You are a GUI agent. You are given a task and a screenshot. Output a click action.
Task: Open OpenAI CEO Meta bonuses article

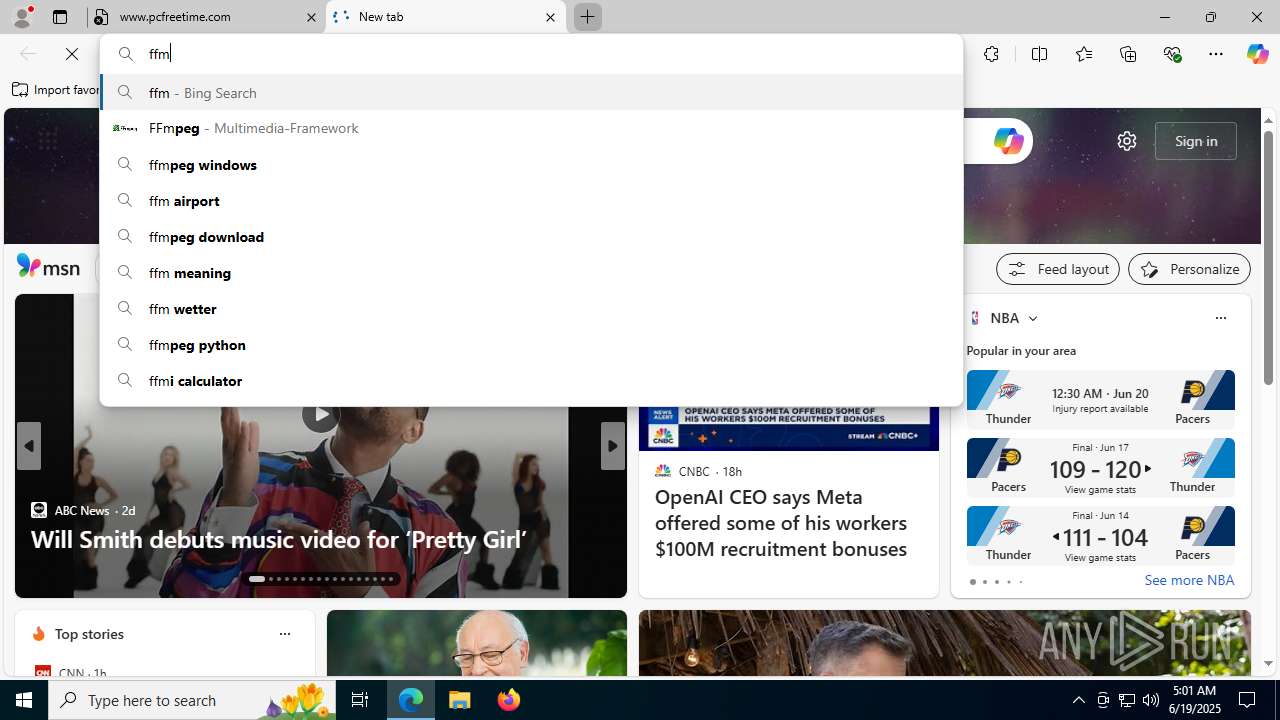pos(781,522)
